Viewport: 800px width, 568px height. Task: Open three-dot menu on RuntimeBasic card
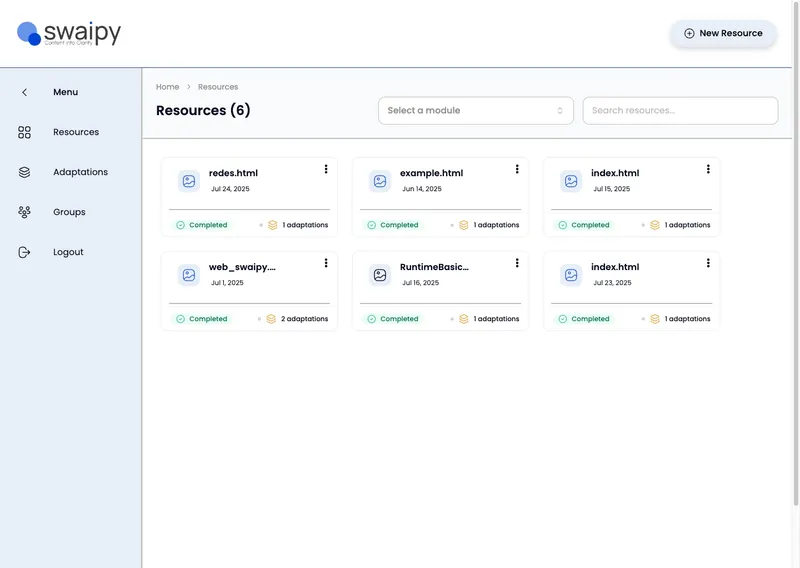pos(517,263)
